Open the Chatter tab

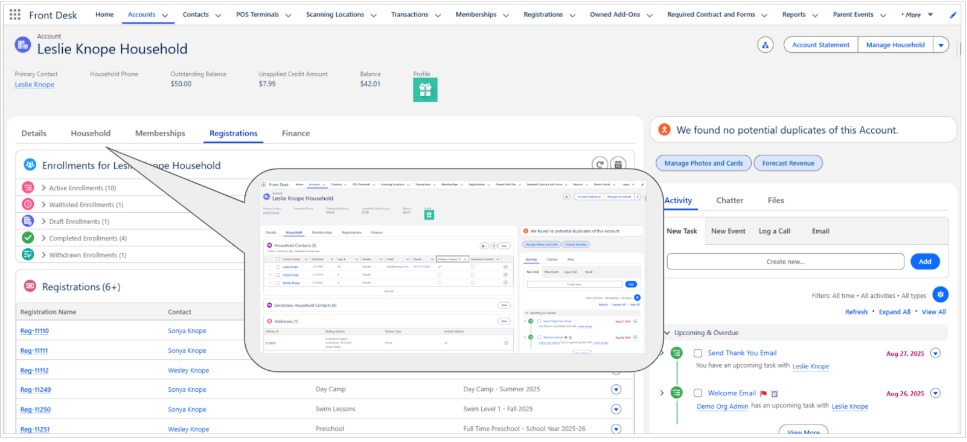tap(729, 200)
